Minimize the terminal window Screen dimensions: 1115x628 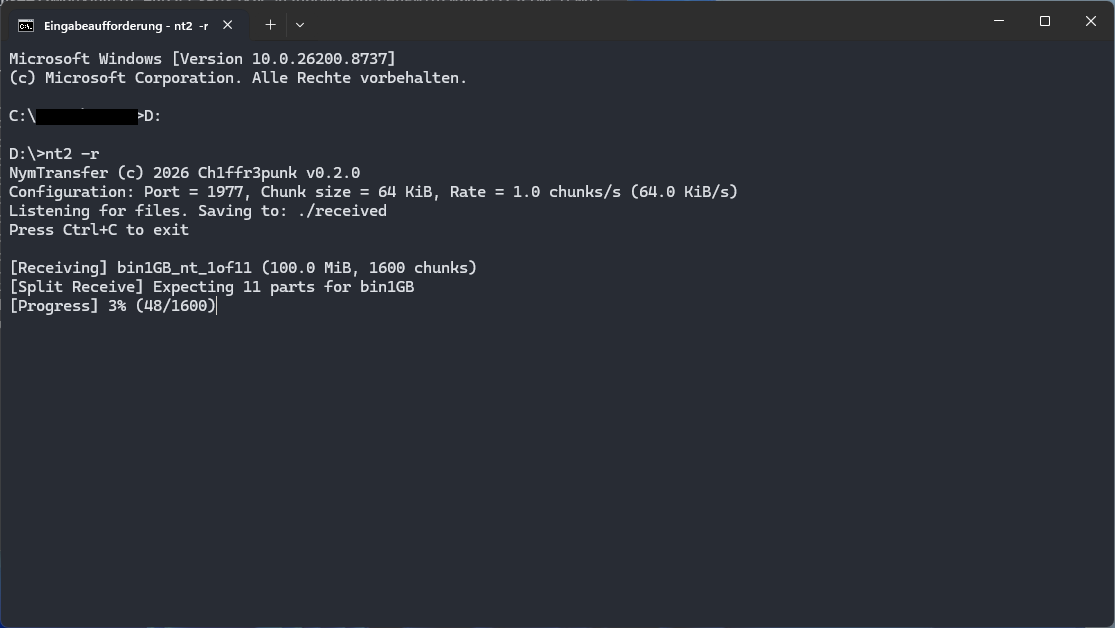[x=998, y=21]
